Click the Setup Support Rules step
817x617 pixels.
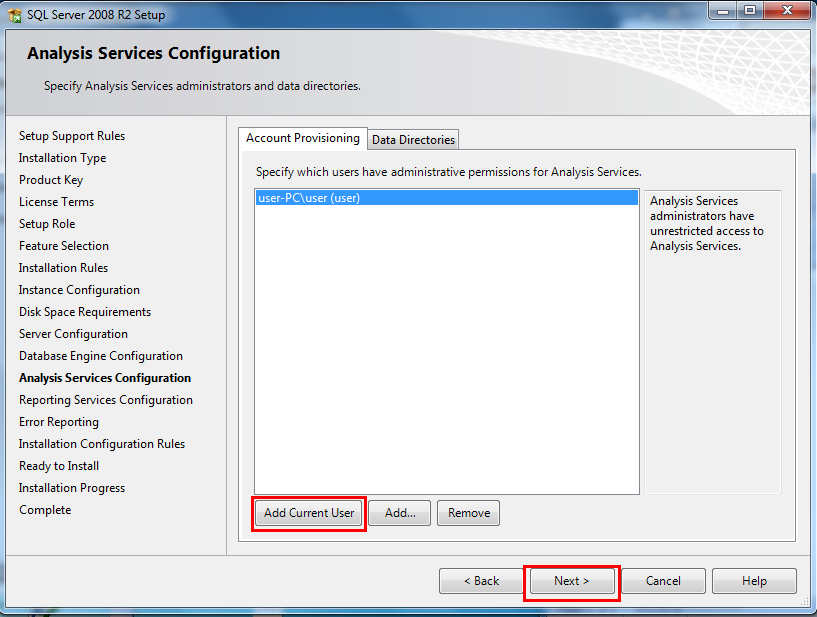pos(72,136)
